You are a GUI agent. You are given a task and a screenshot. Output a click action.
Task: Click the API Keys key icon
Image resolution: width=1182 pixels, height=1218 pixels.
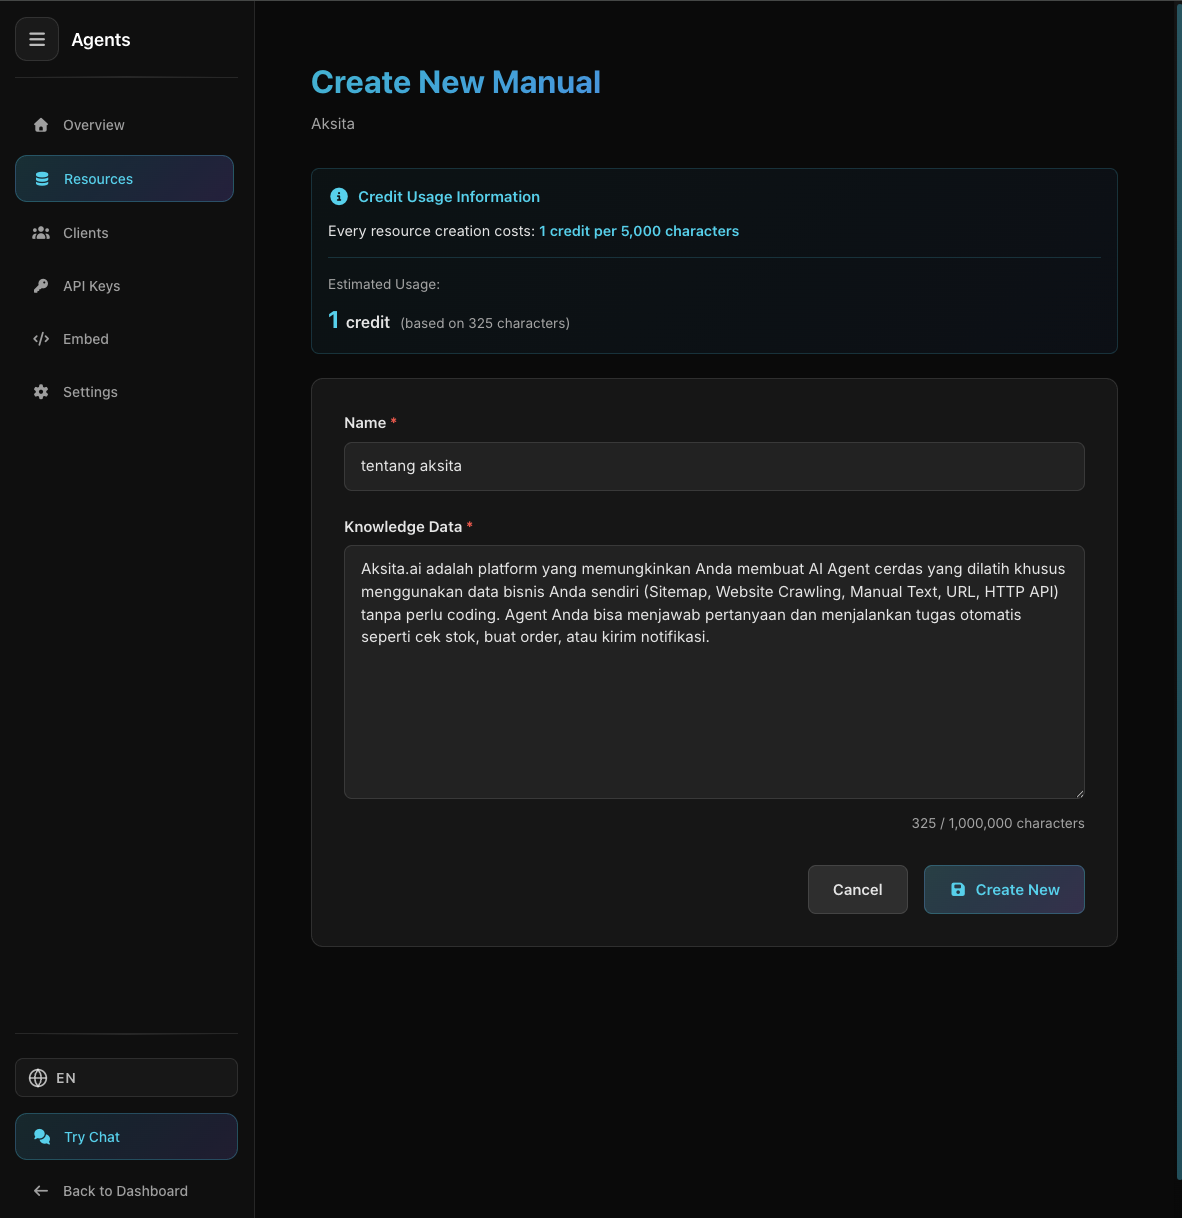[41, 285]
